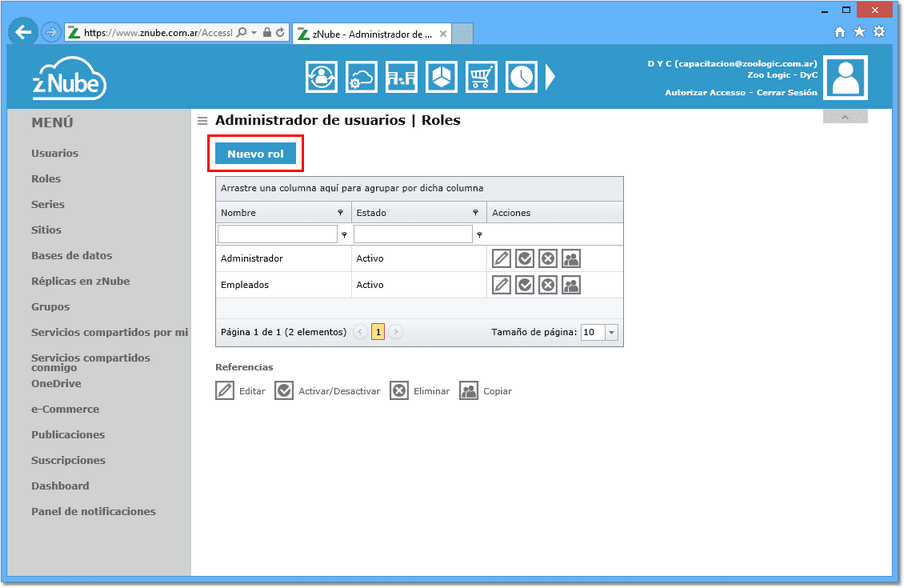Click the Nuevo rol button

pyautogui.click(x=255, y=154)
